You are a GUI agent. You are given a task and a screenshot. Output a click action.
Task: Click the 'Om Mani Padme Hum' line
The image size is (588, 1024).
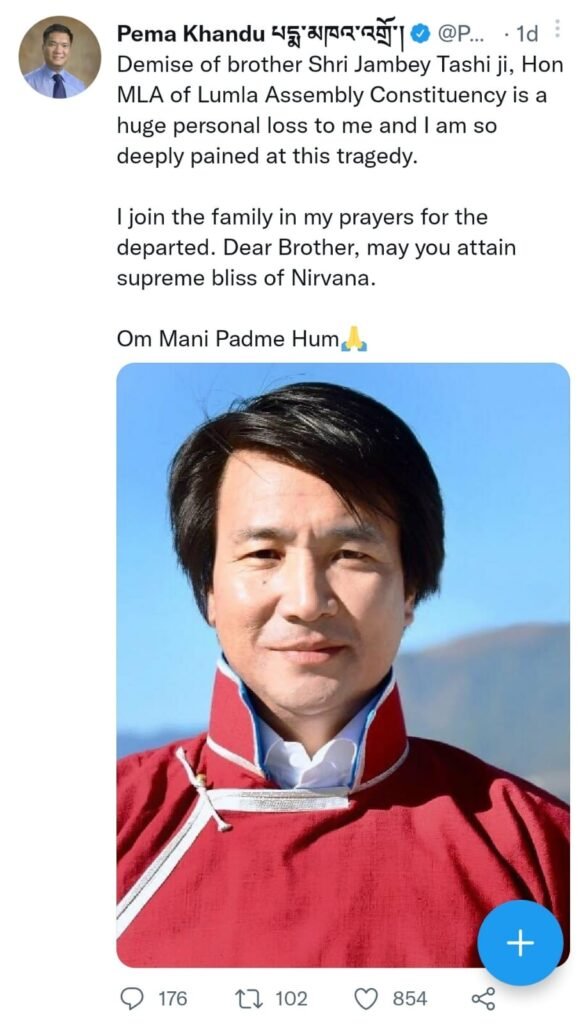228,339
